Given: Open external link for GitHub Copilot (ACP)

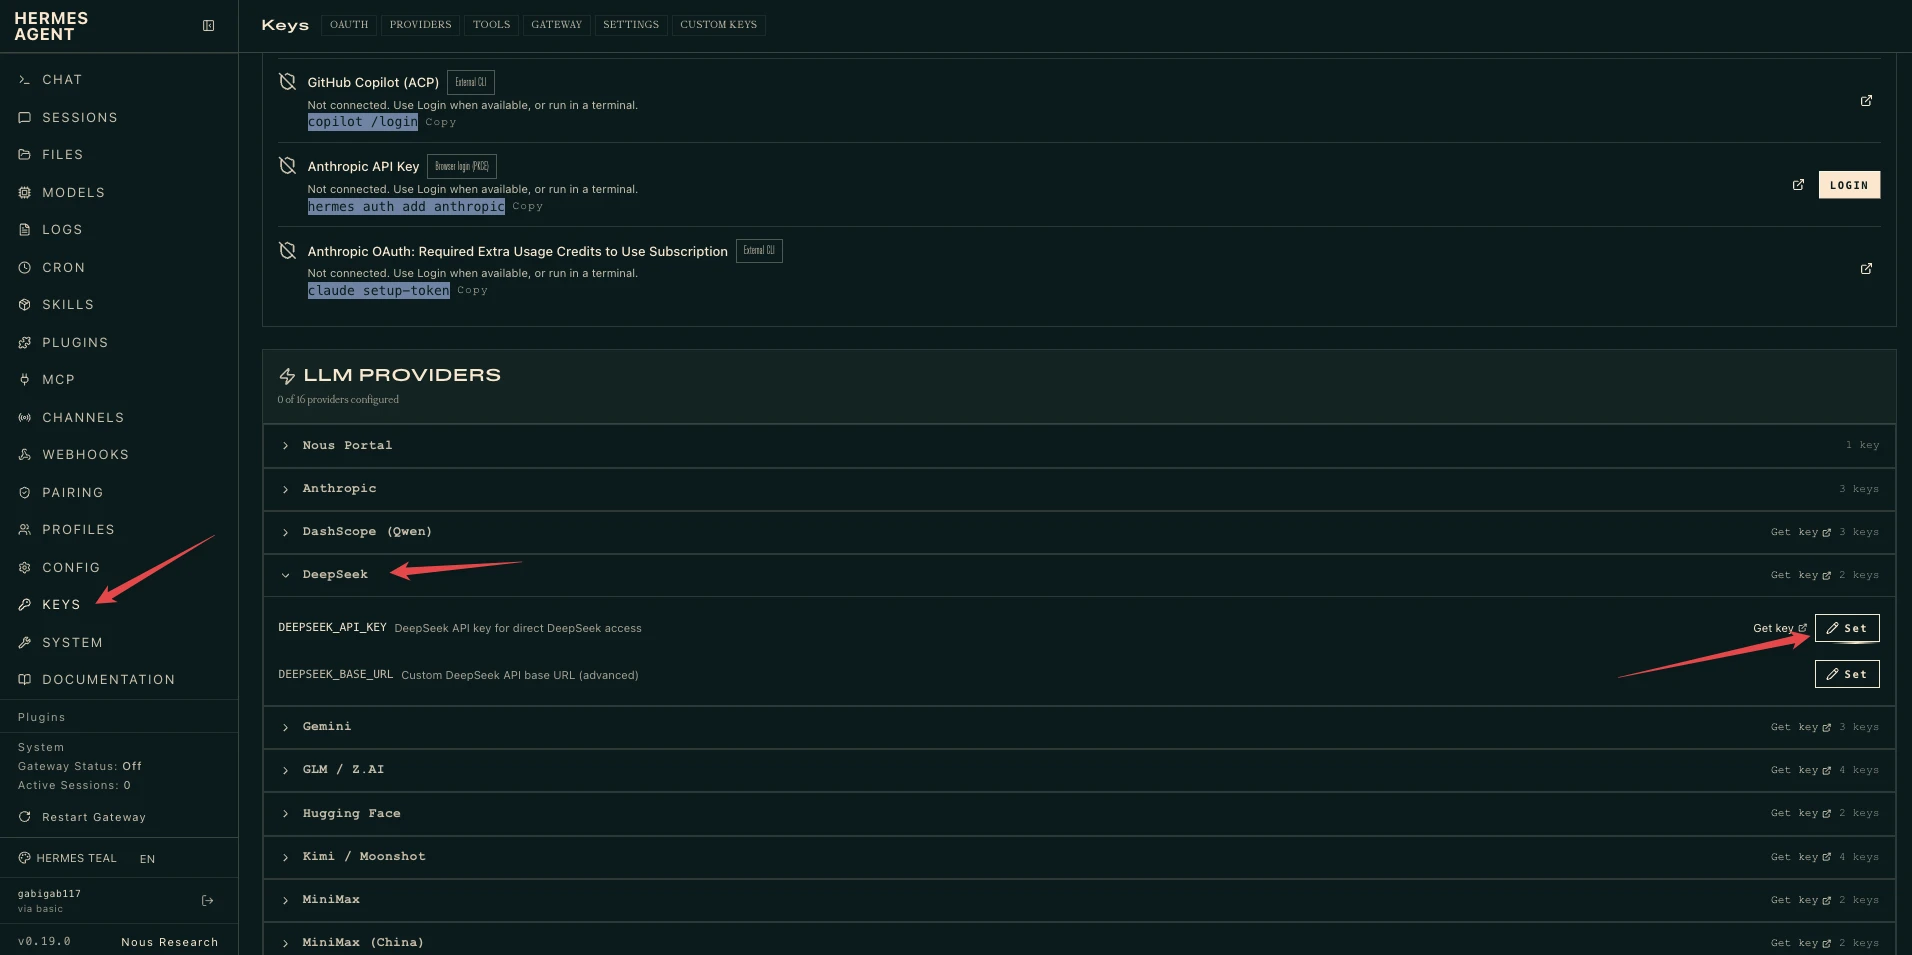Looking at the screenshot, I should point(1866,101).
